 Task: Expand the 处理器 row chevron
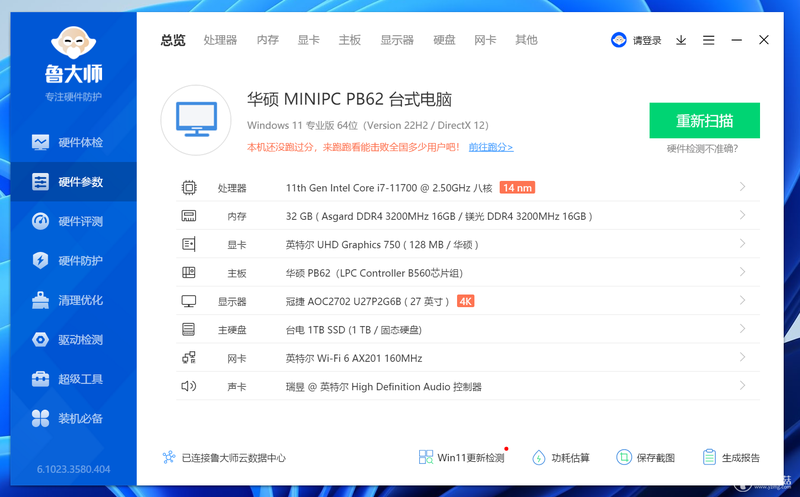pos(742,187)
